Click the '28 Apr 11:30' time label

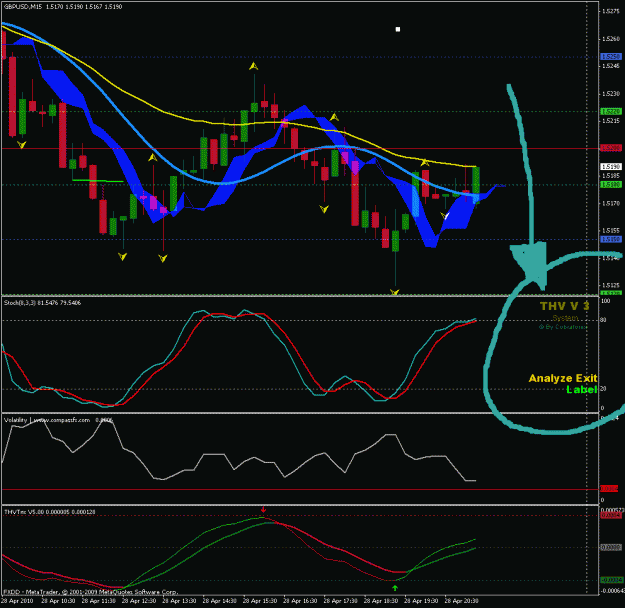(98, 601)
